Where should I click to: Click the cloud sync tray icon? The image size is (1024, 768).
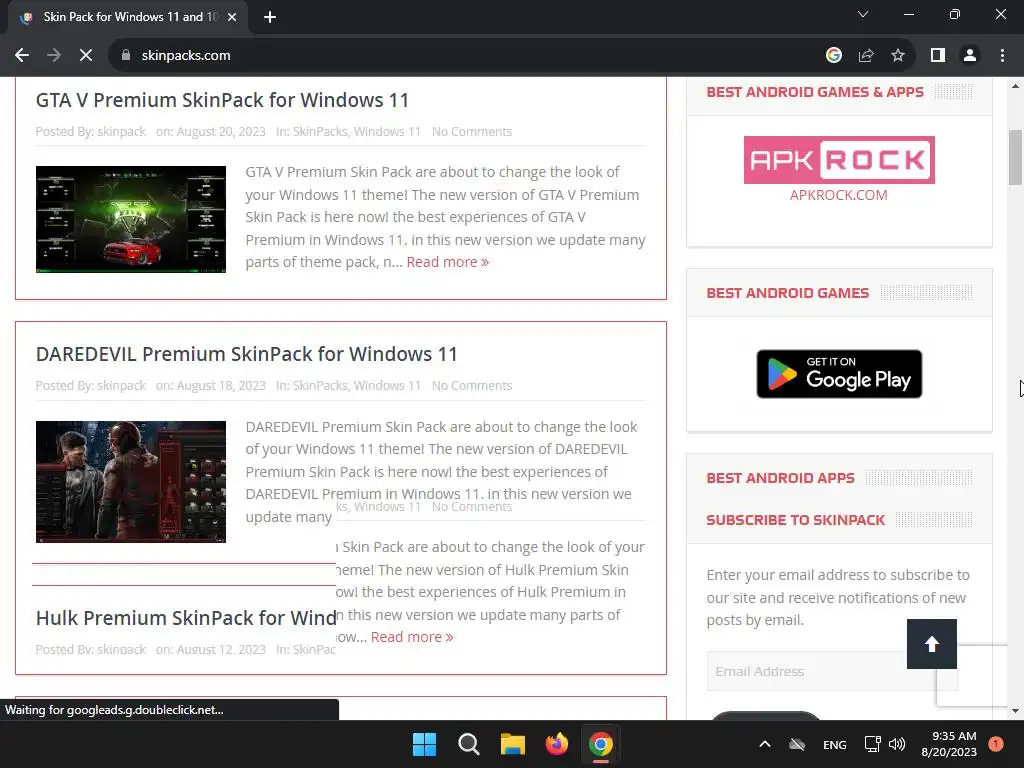pyautogui.click(x=797, y=744)
